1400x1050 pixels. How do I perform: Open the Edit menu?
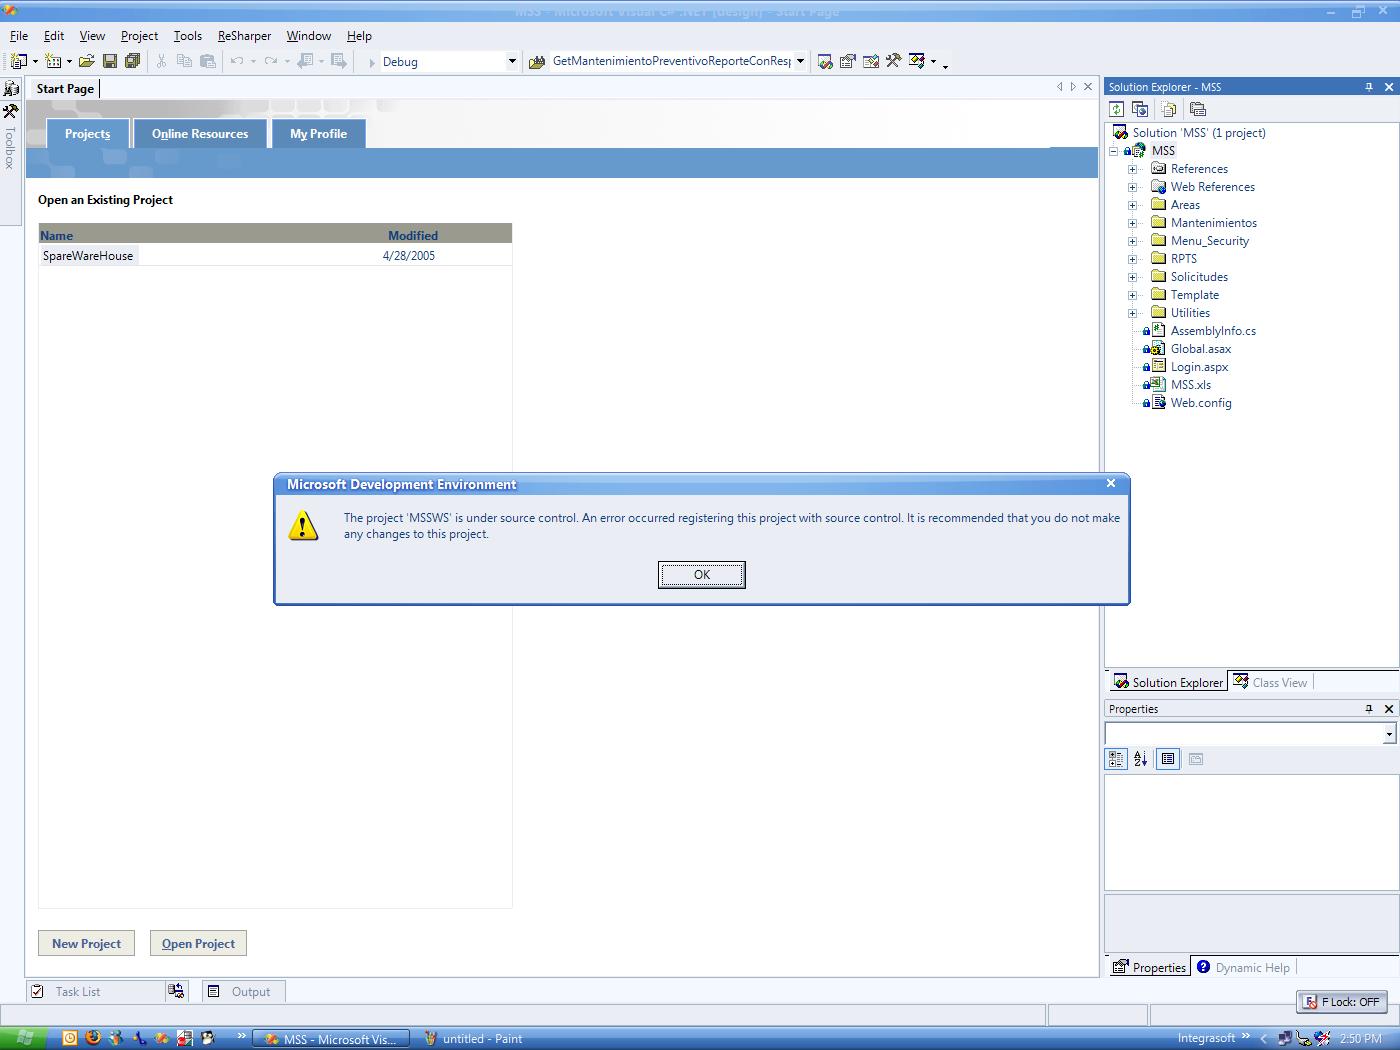click(x=54, y=35)
